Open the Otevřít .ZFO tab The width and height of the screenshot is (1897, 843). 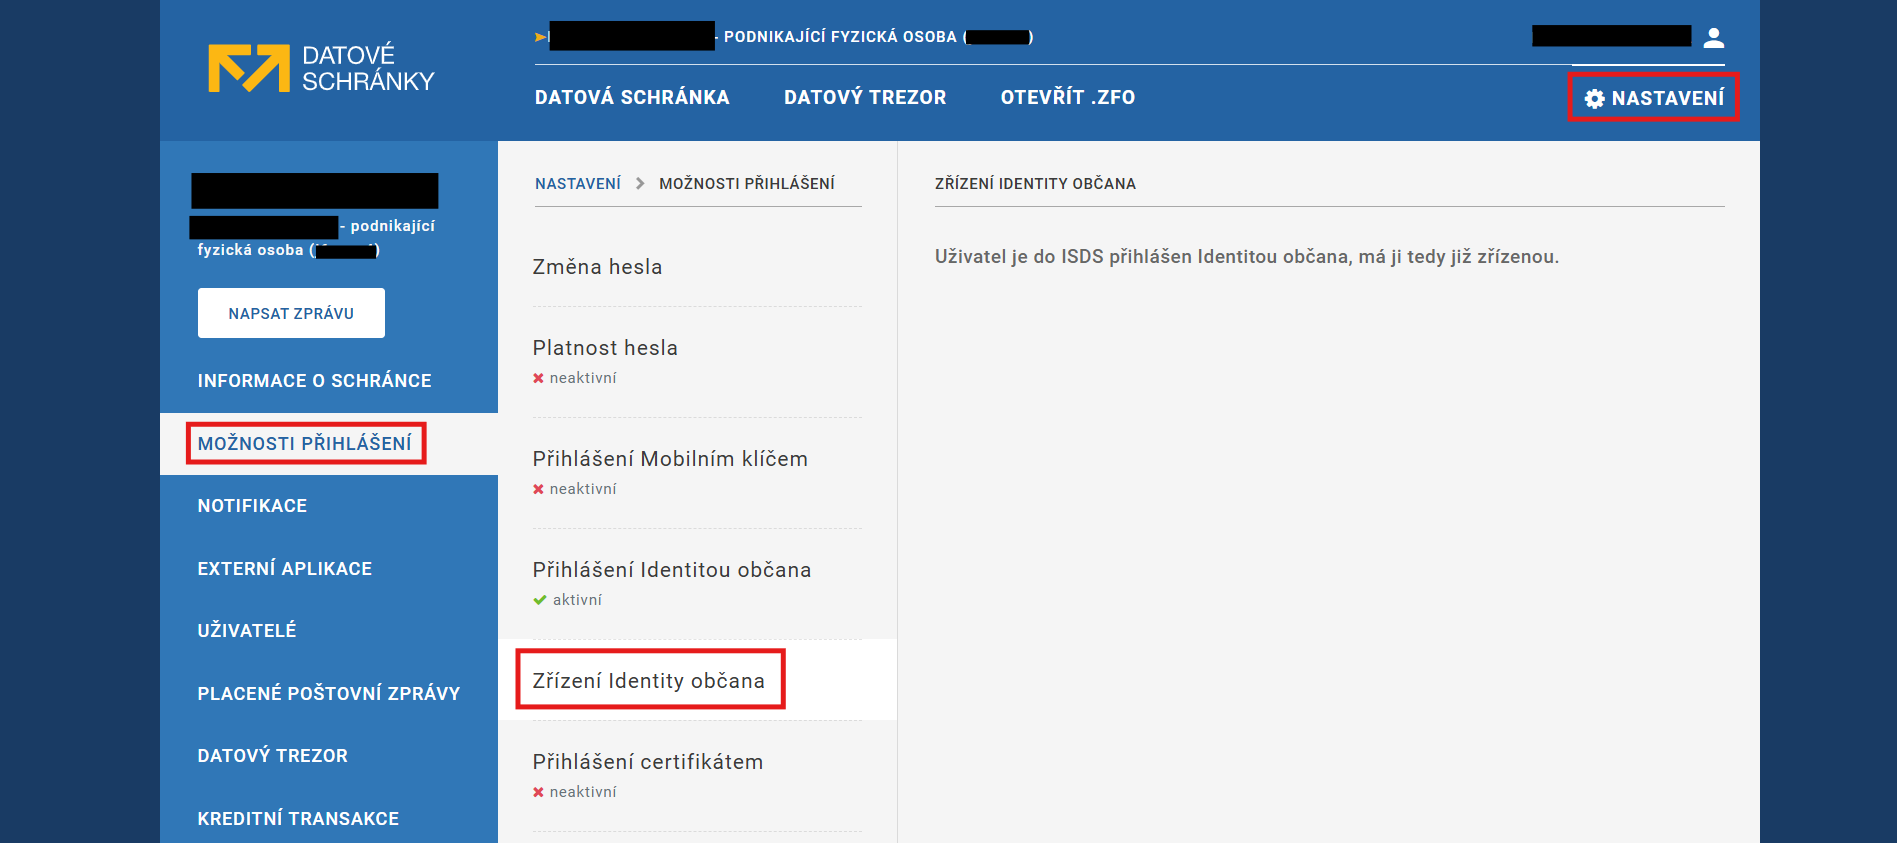pos(1067,97)
